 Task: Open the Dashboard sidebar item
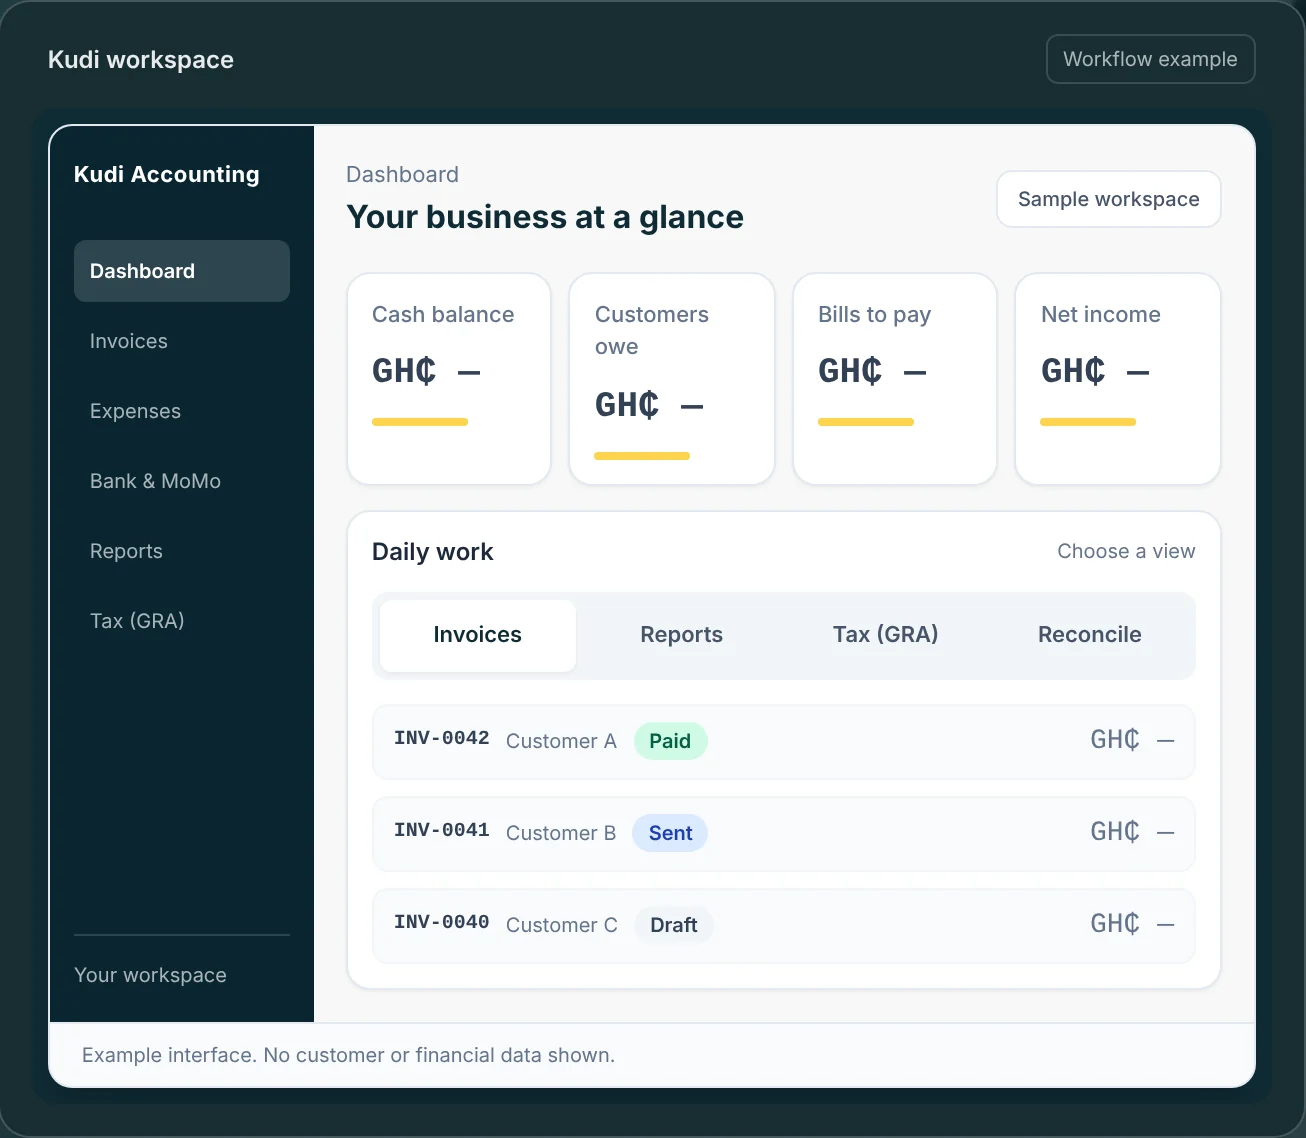[x=182, y=271]
